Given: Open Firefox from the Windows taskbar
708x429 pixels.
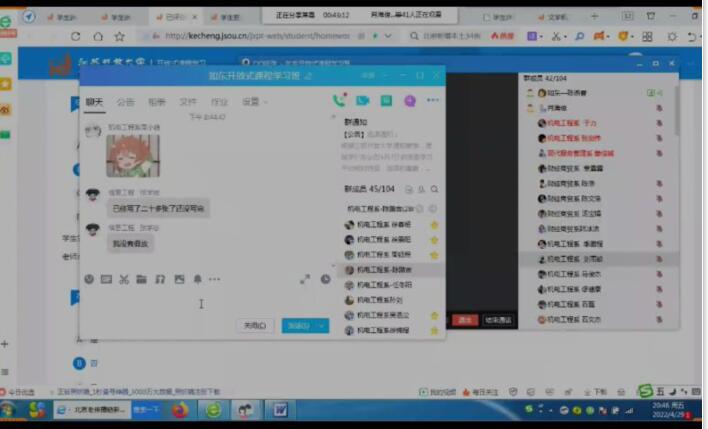Looking at the screenshot, I should click(x=180, y=410).
